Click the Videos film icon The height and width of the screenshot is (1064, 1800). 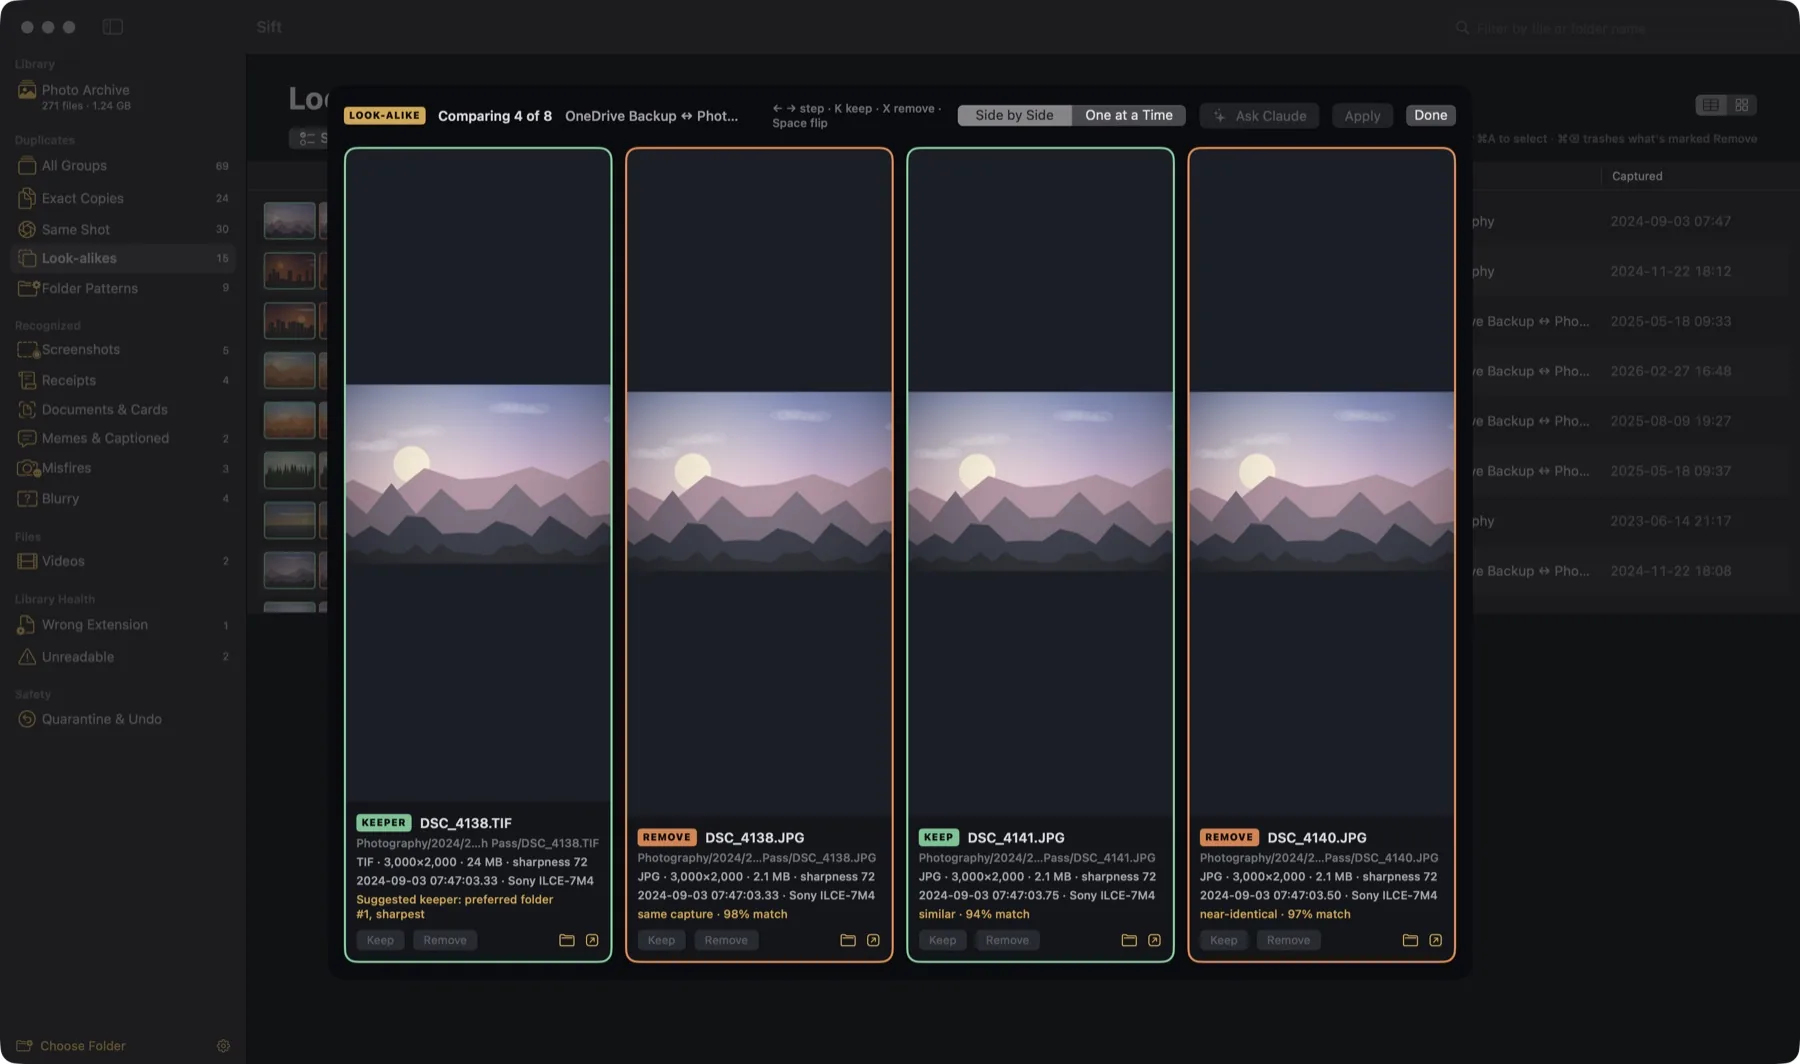pyautogui.click(x=27, y=561)
